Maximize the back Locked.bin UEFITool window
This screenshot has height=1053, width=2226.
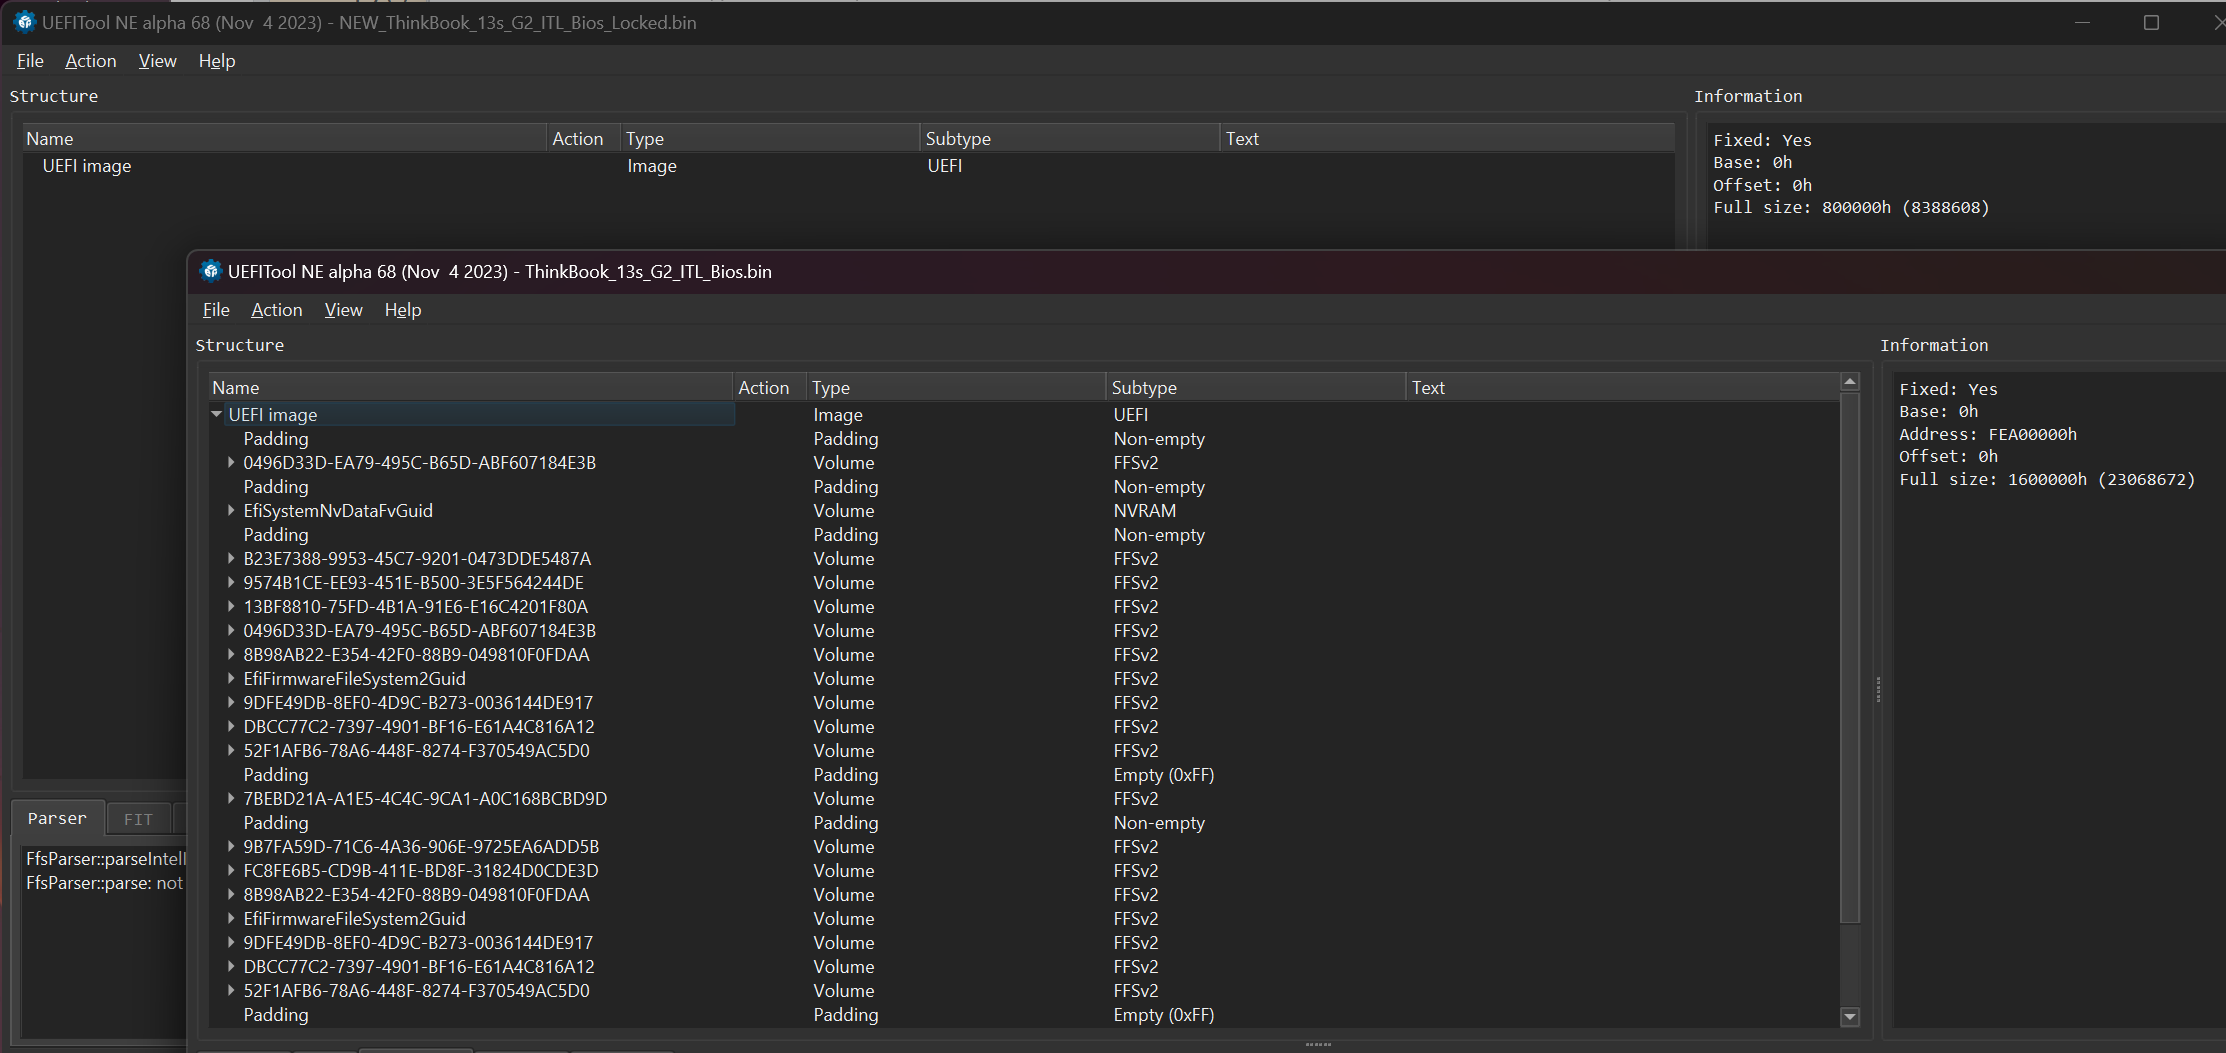[x=2152, y=22]
